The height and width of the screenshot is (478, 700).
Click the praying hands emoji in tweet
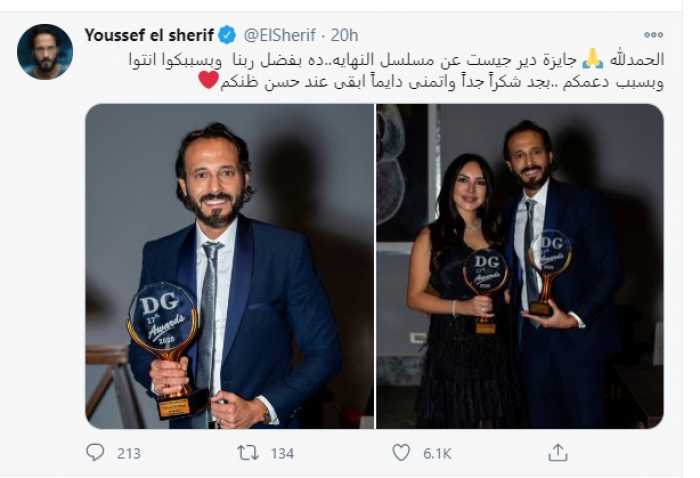click(593, 59)
